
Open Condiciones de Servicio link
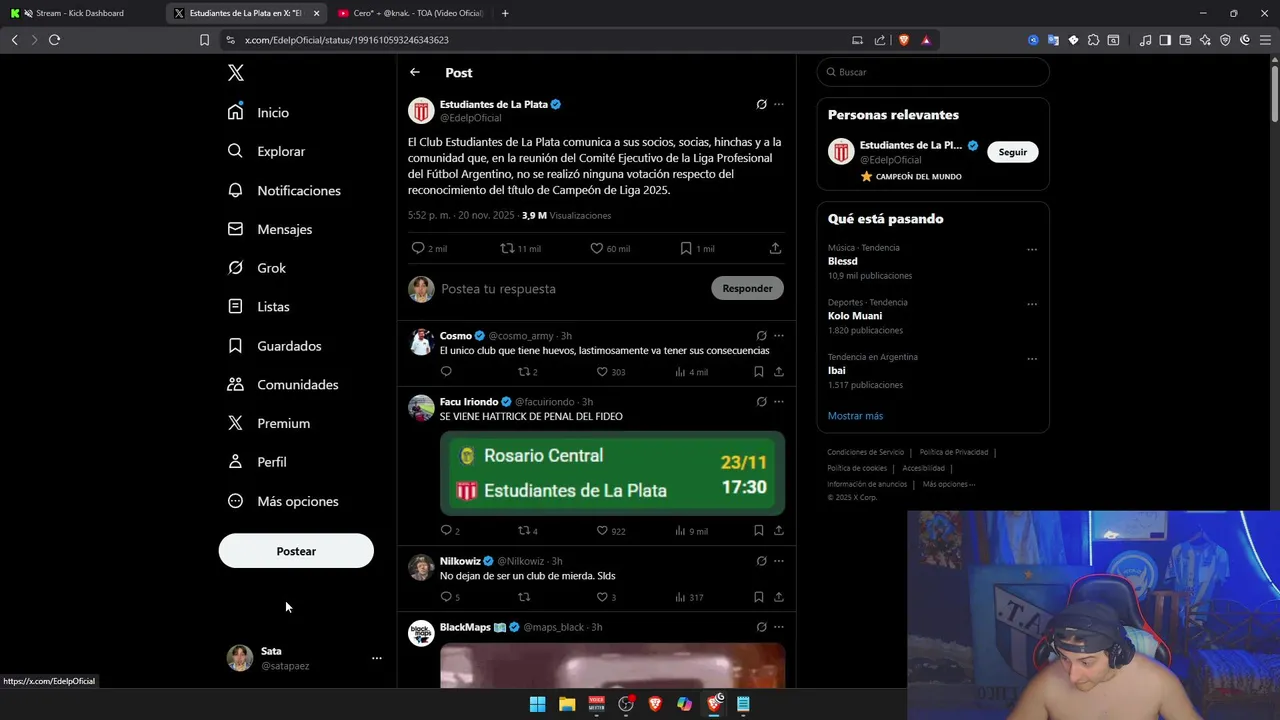pyautogui.click(x=865, y=452)
